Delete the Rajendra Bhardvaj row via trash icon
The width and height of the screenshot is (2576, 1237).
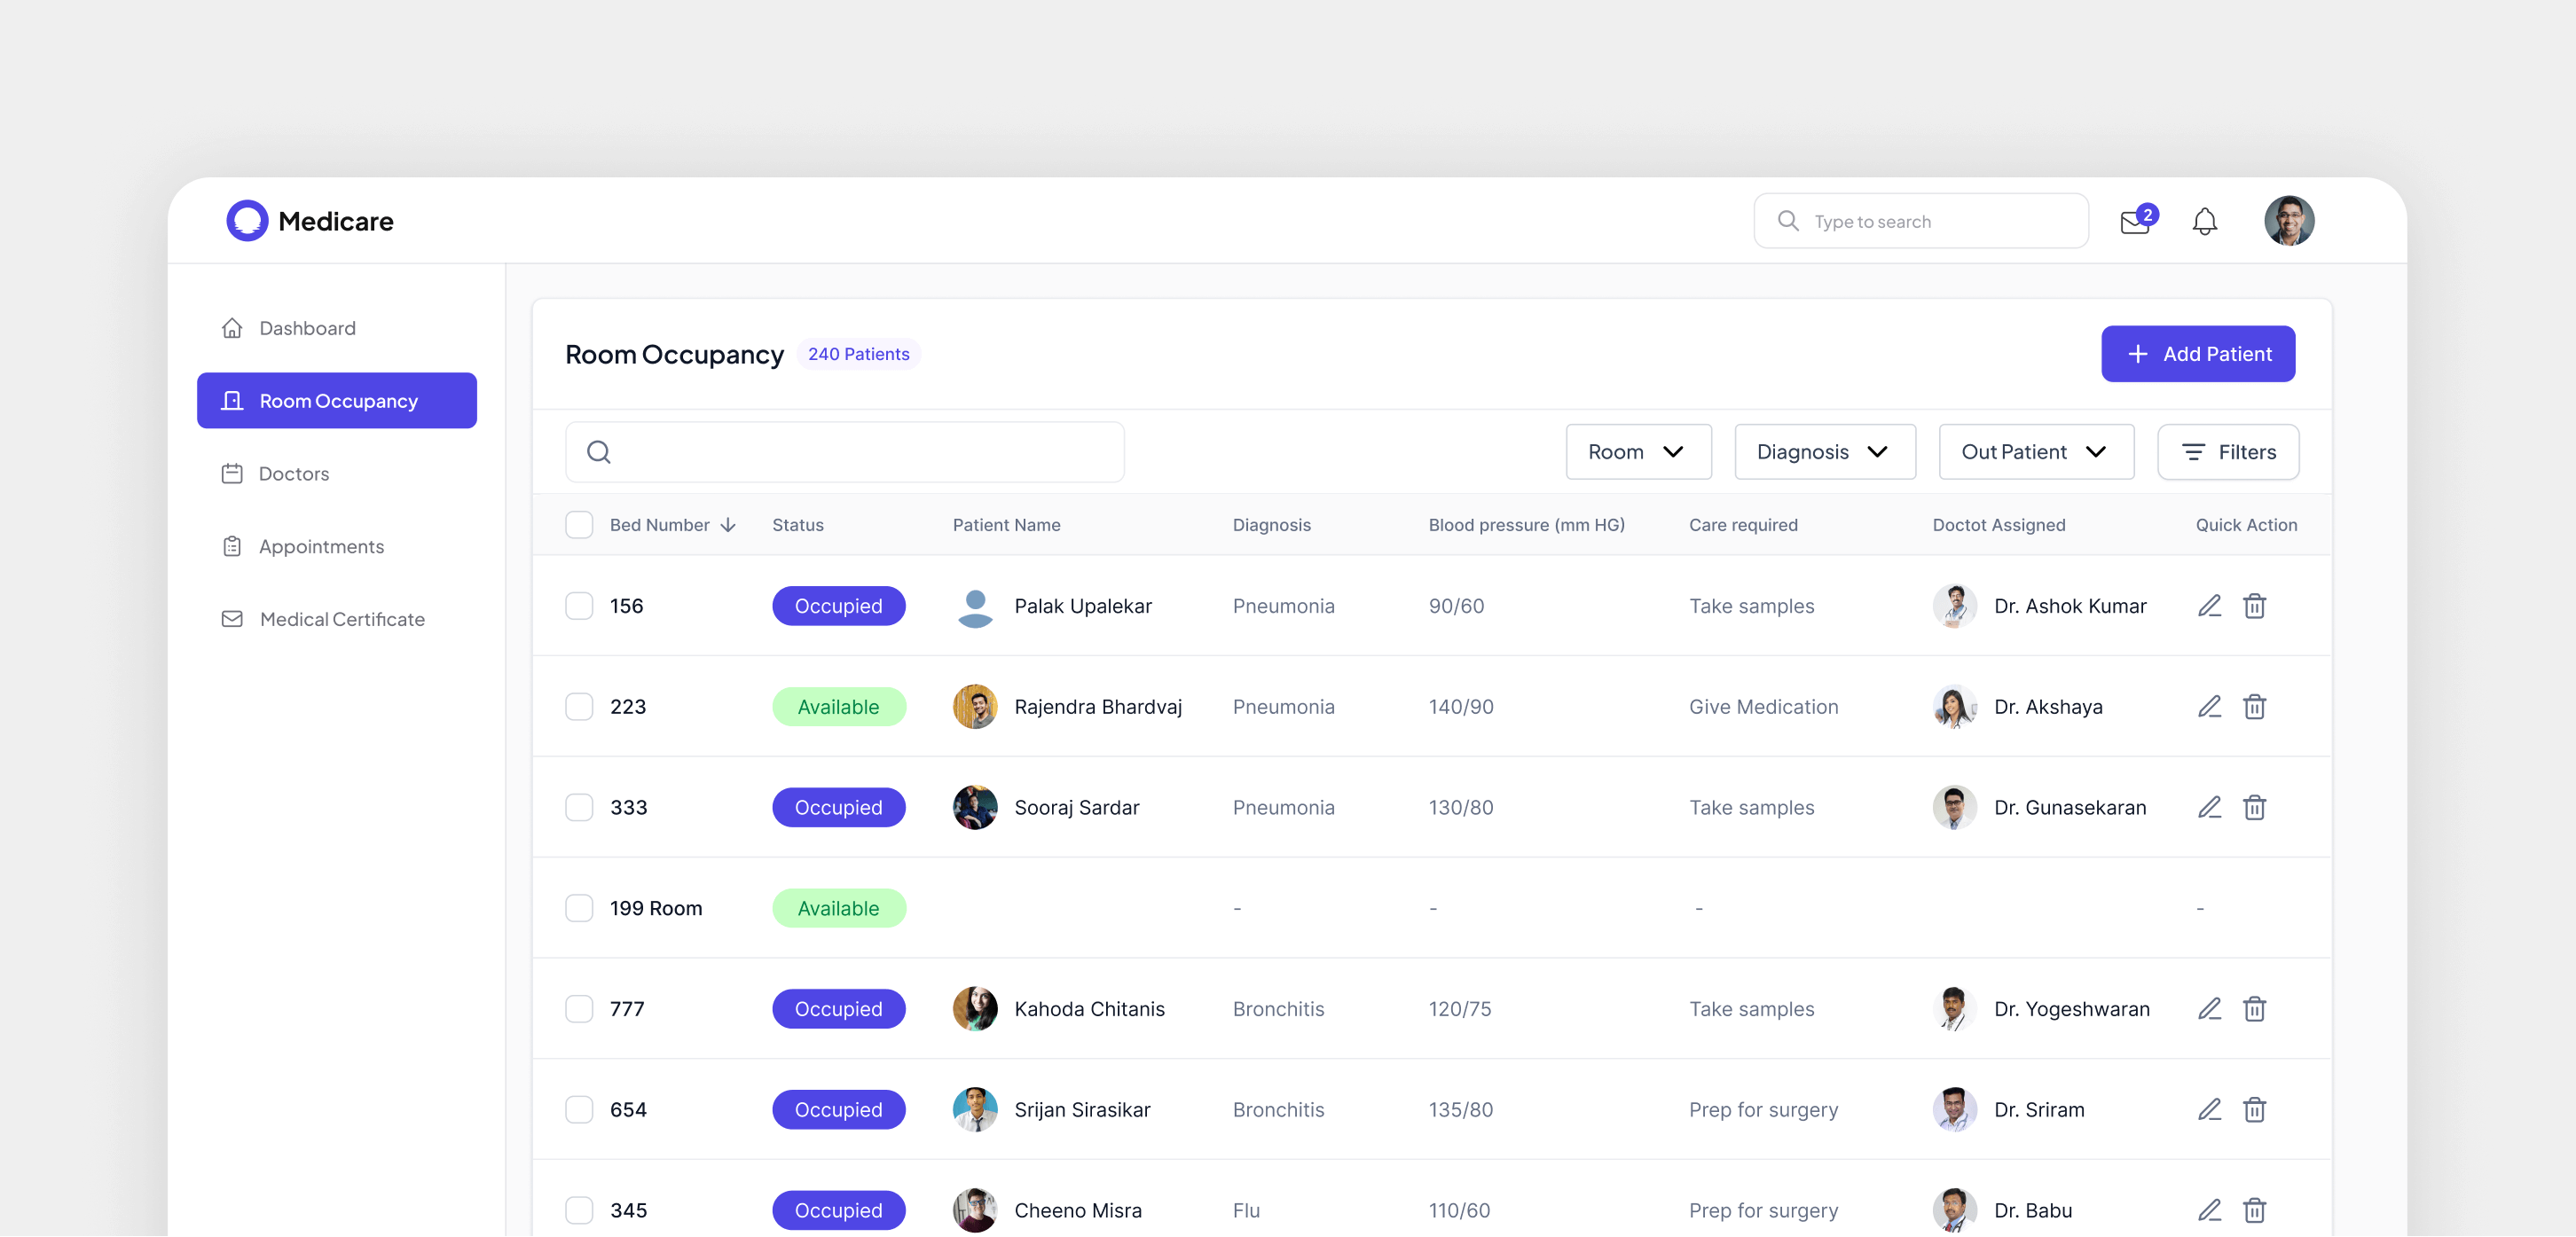[2254, 707]
